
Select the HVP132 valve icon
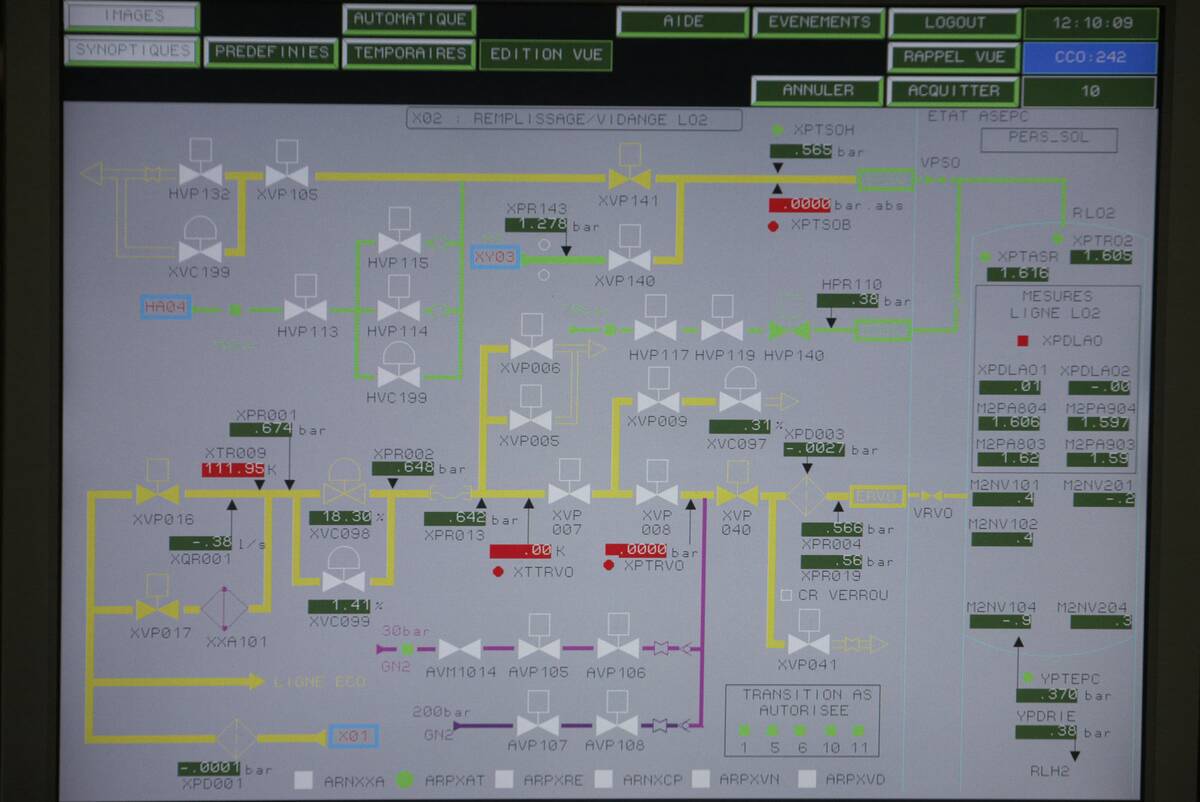click(x=200, y=173)
